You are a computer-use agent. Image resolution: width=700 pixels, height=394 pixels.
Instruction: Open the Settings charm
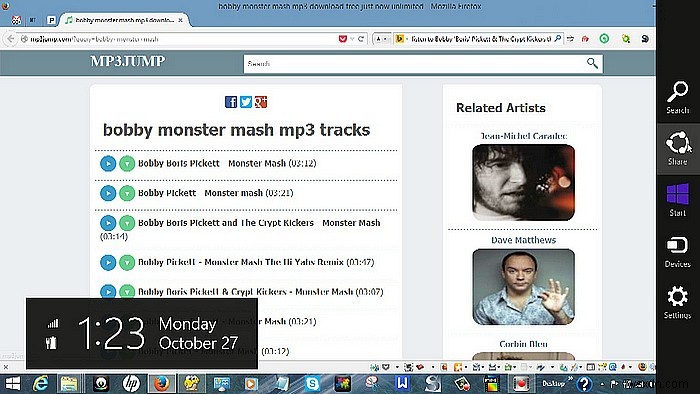(677, 302)
